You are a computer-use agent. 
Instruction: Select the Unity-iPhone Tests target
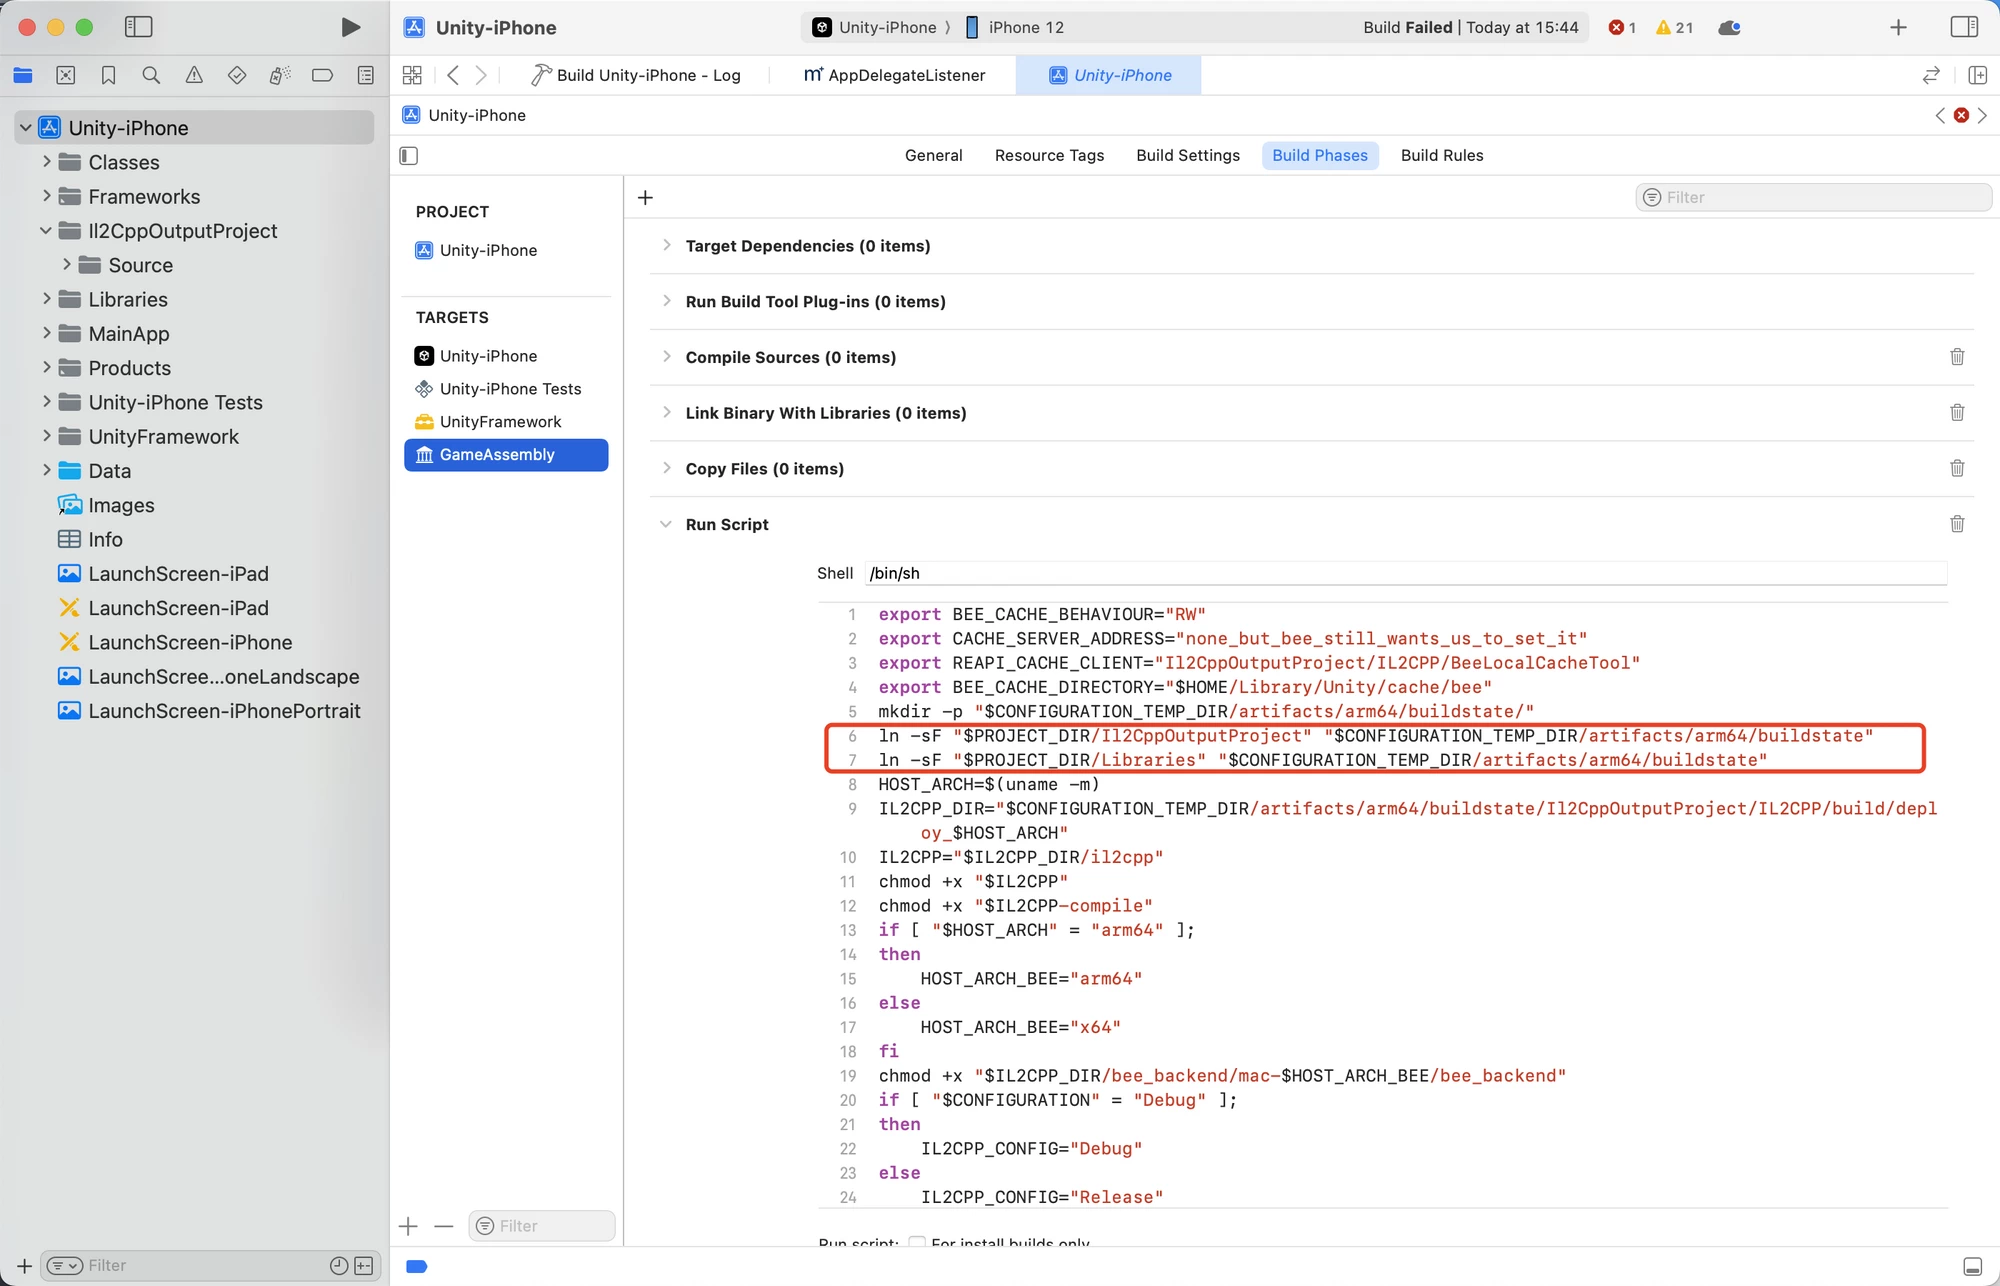[x=510, y=389]
